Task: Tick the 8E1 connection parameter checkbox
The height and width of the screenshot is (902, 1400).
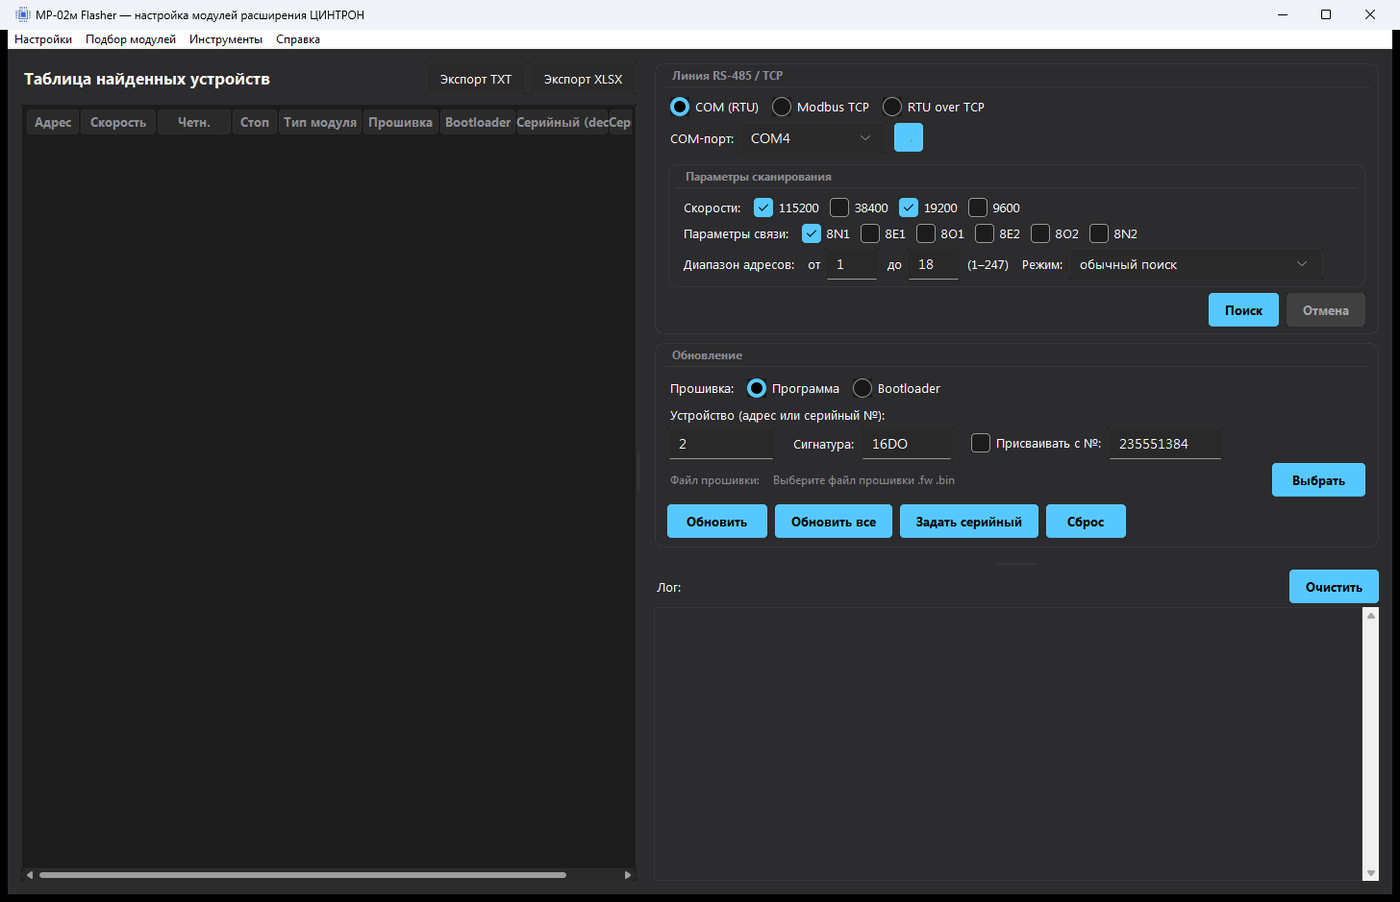Action: [x=870, y=234]
